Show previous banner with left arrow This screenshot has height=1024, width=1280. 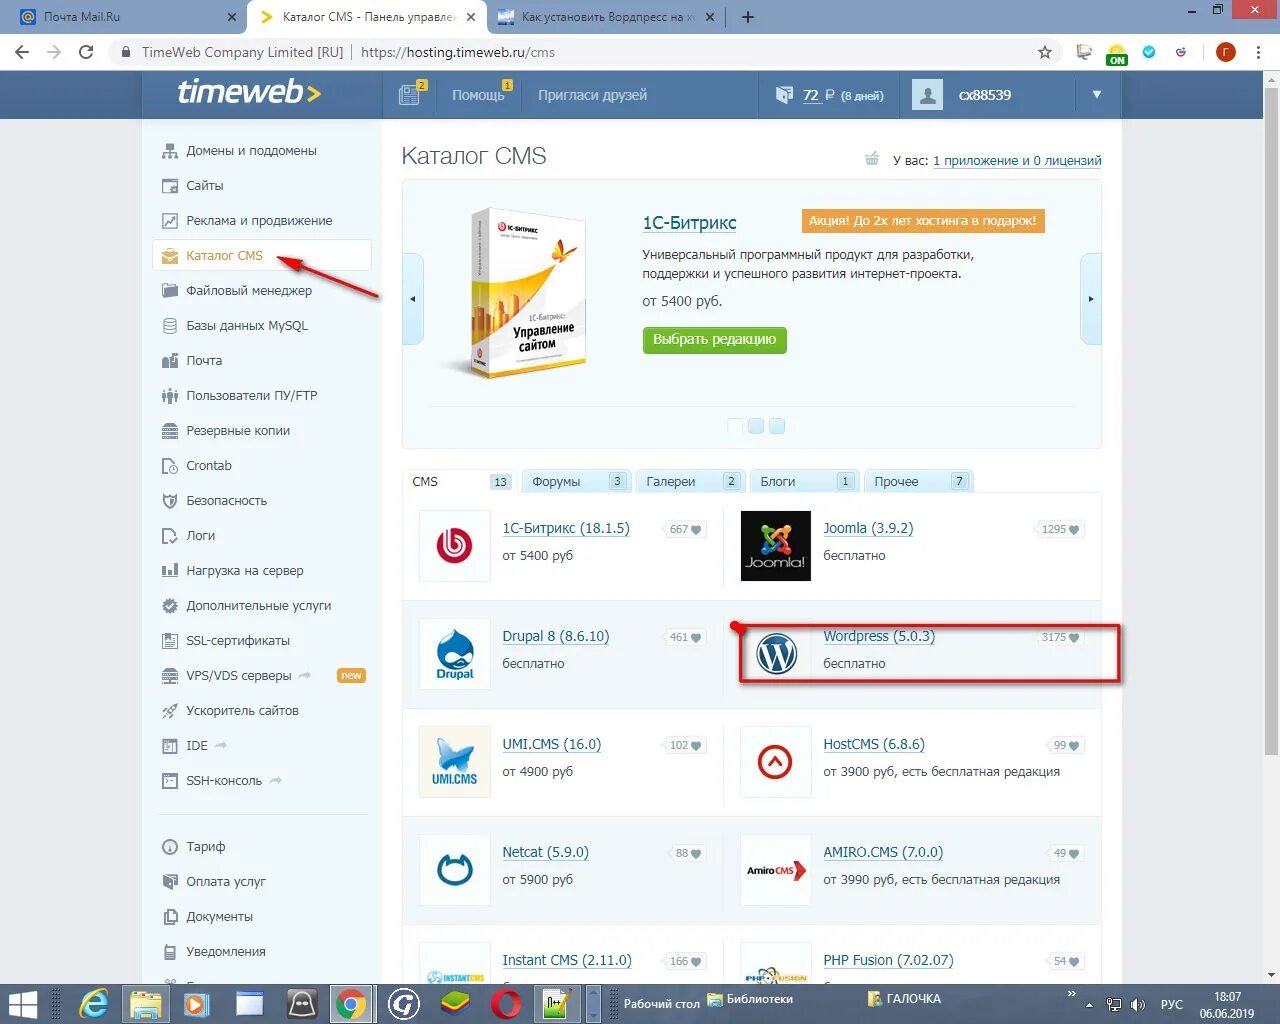coord(413,299)
